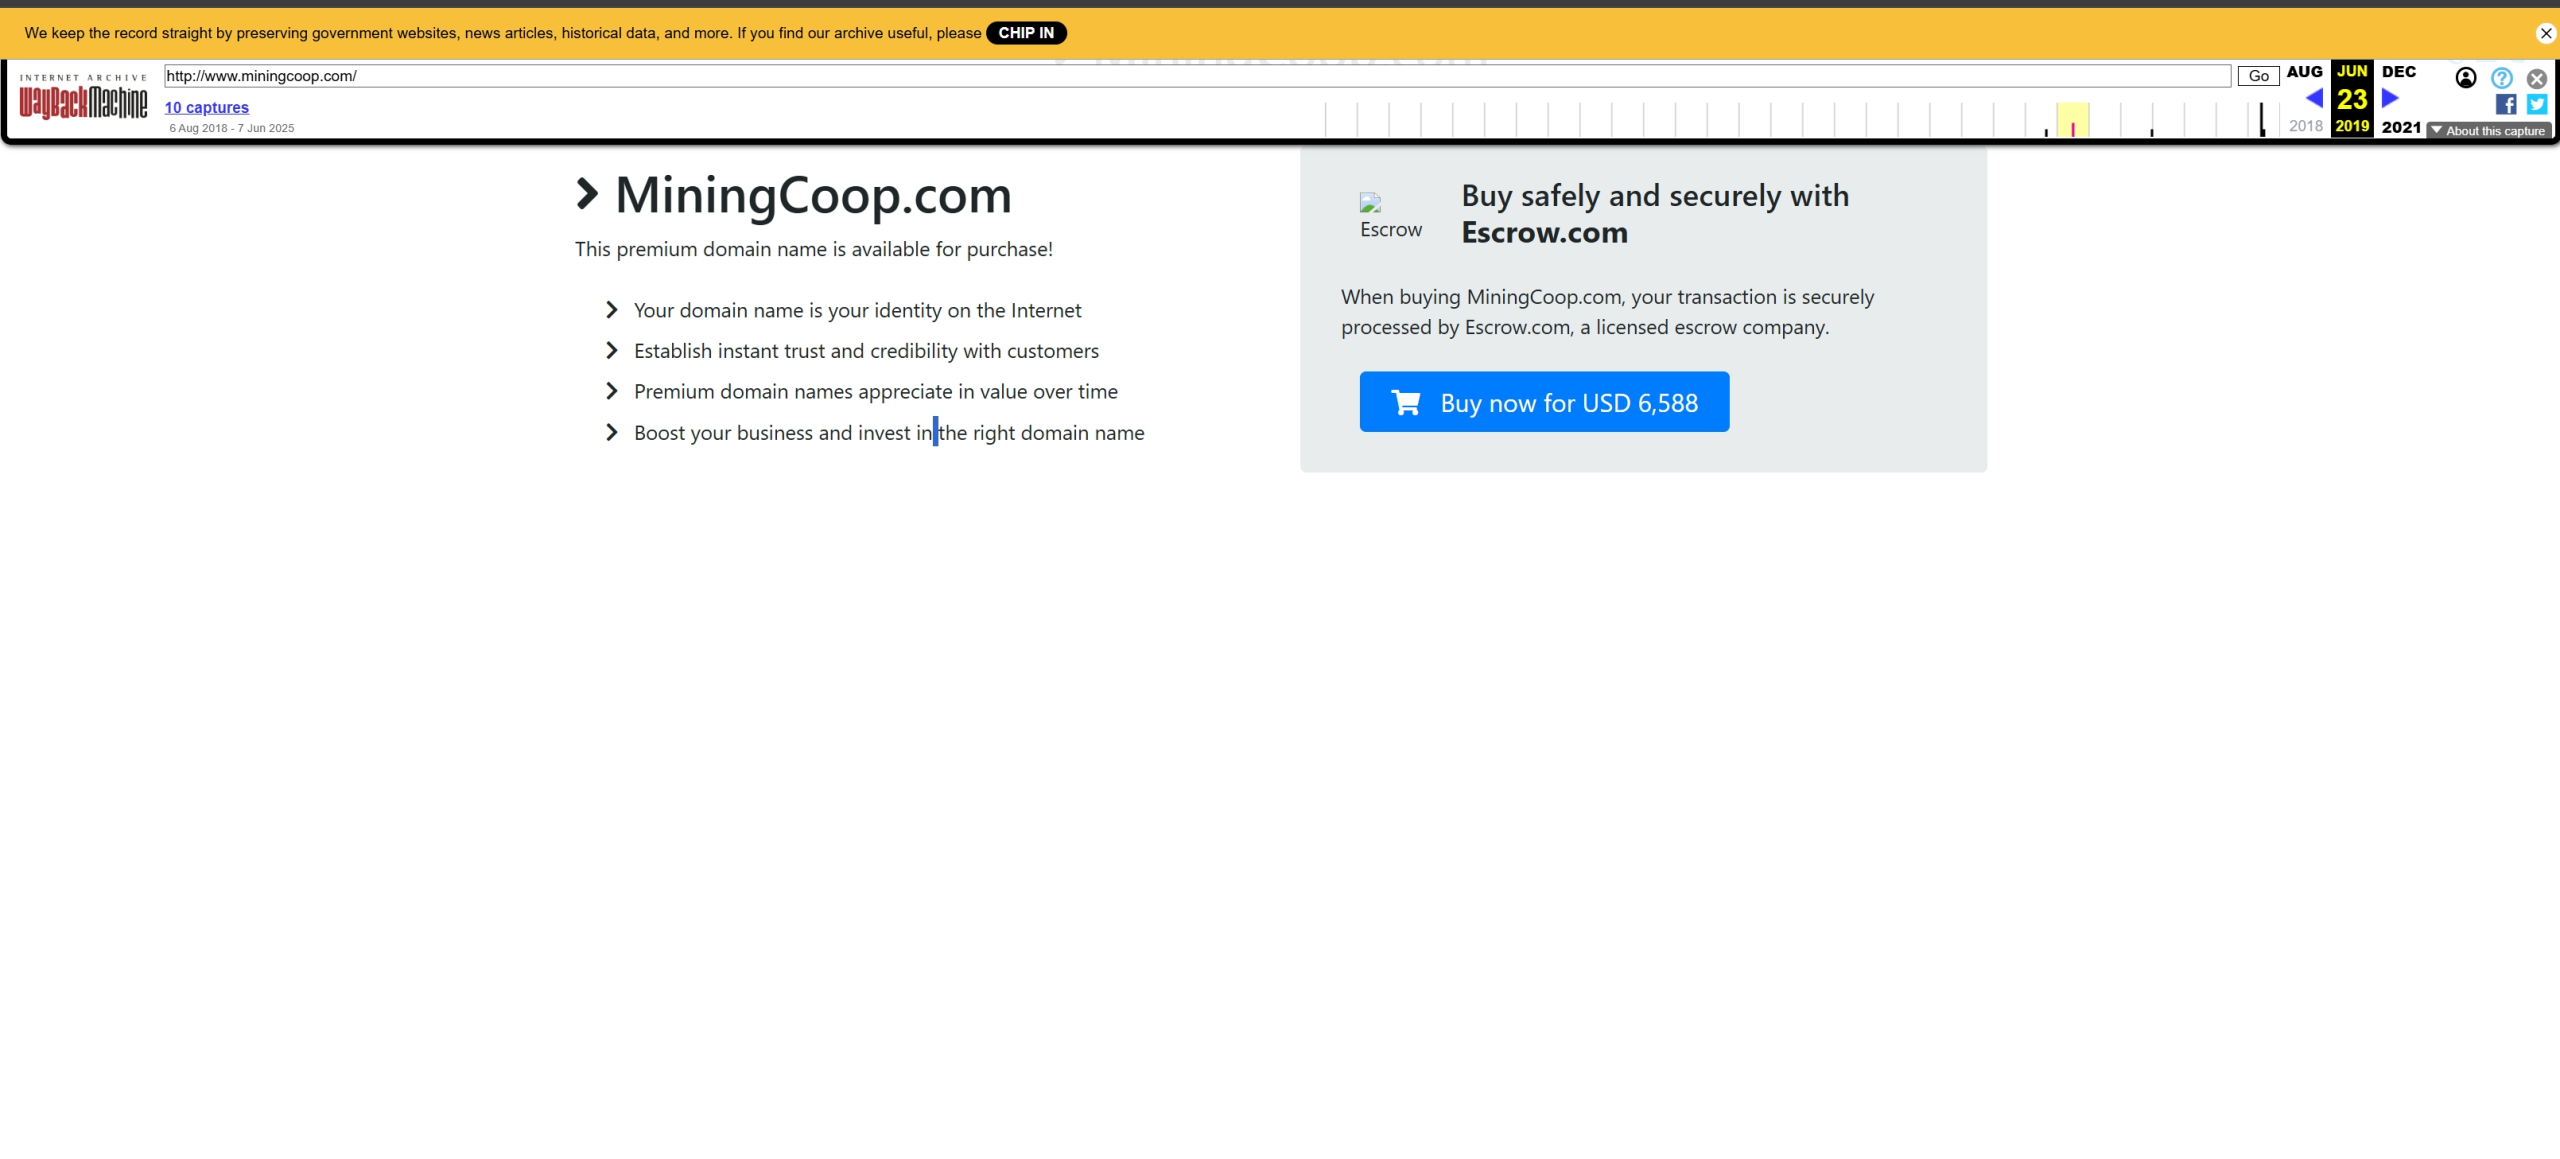The width and height of the screenshot is (2560, 1159).
Task: Click the Escrow logo image
Action: point(1390,216)
